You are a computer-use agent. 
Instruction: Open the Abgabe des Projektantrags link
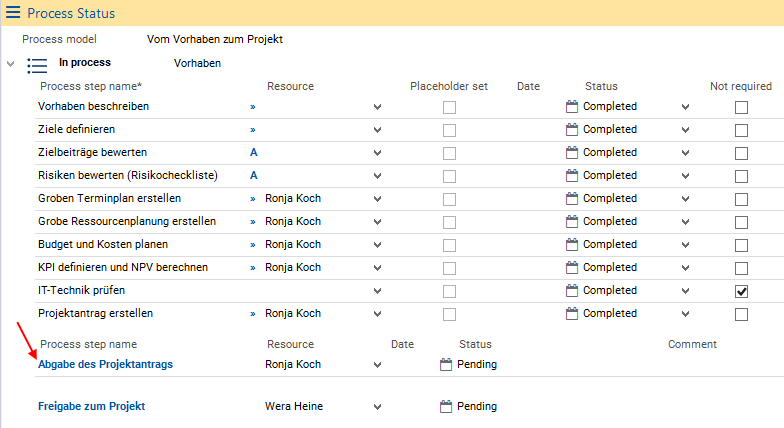105,365
